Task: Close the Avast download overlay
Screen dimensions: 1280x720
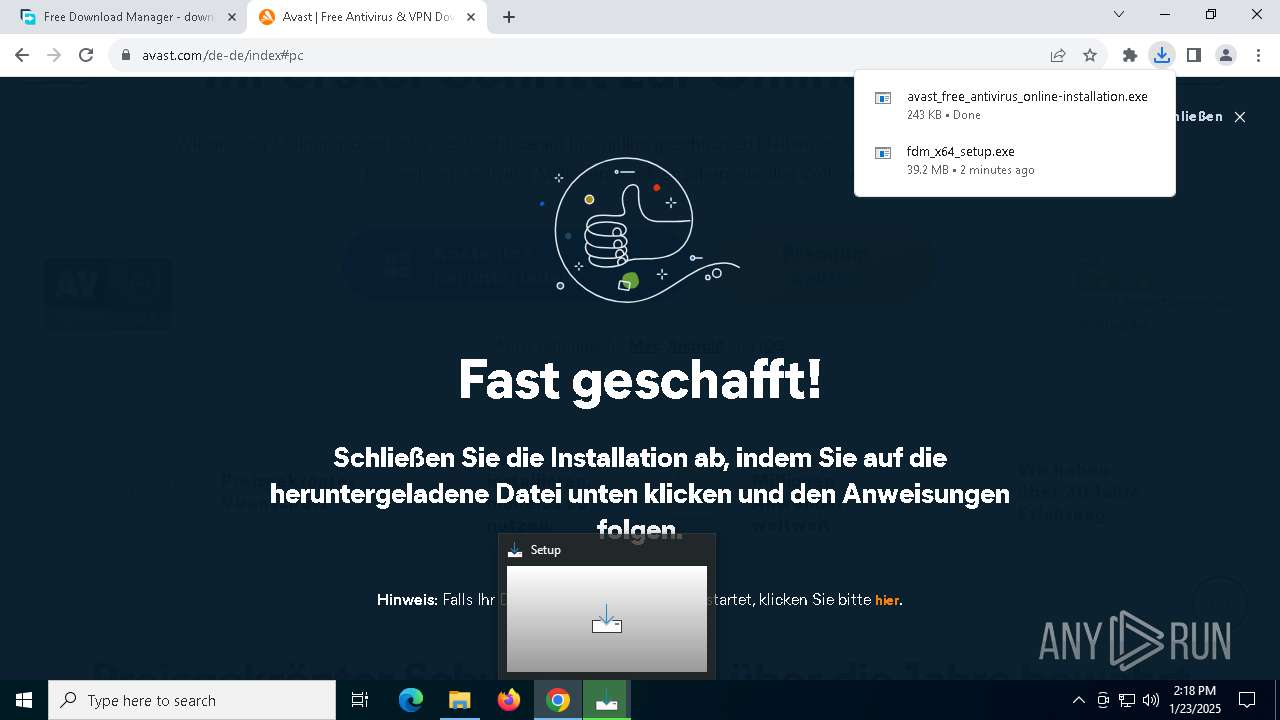Action: [x=1240, y=117]
